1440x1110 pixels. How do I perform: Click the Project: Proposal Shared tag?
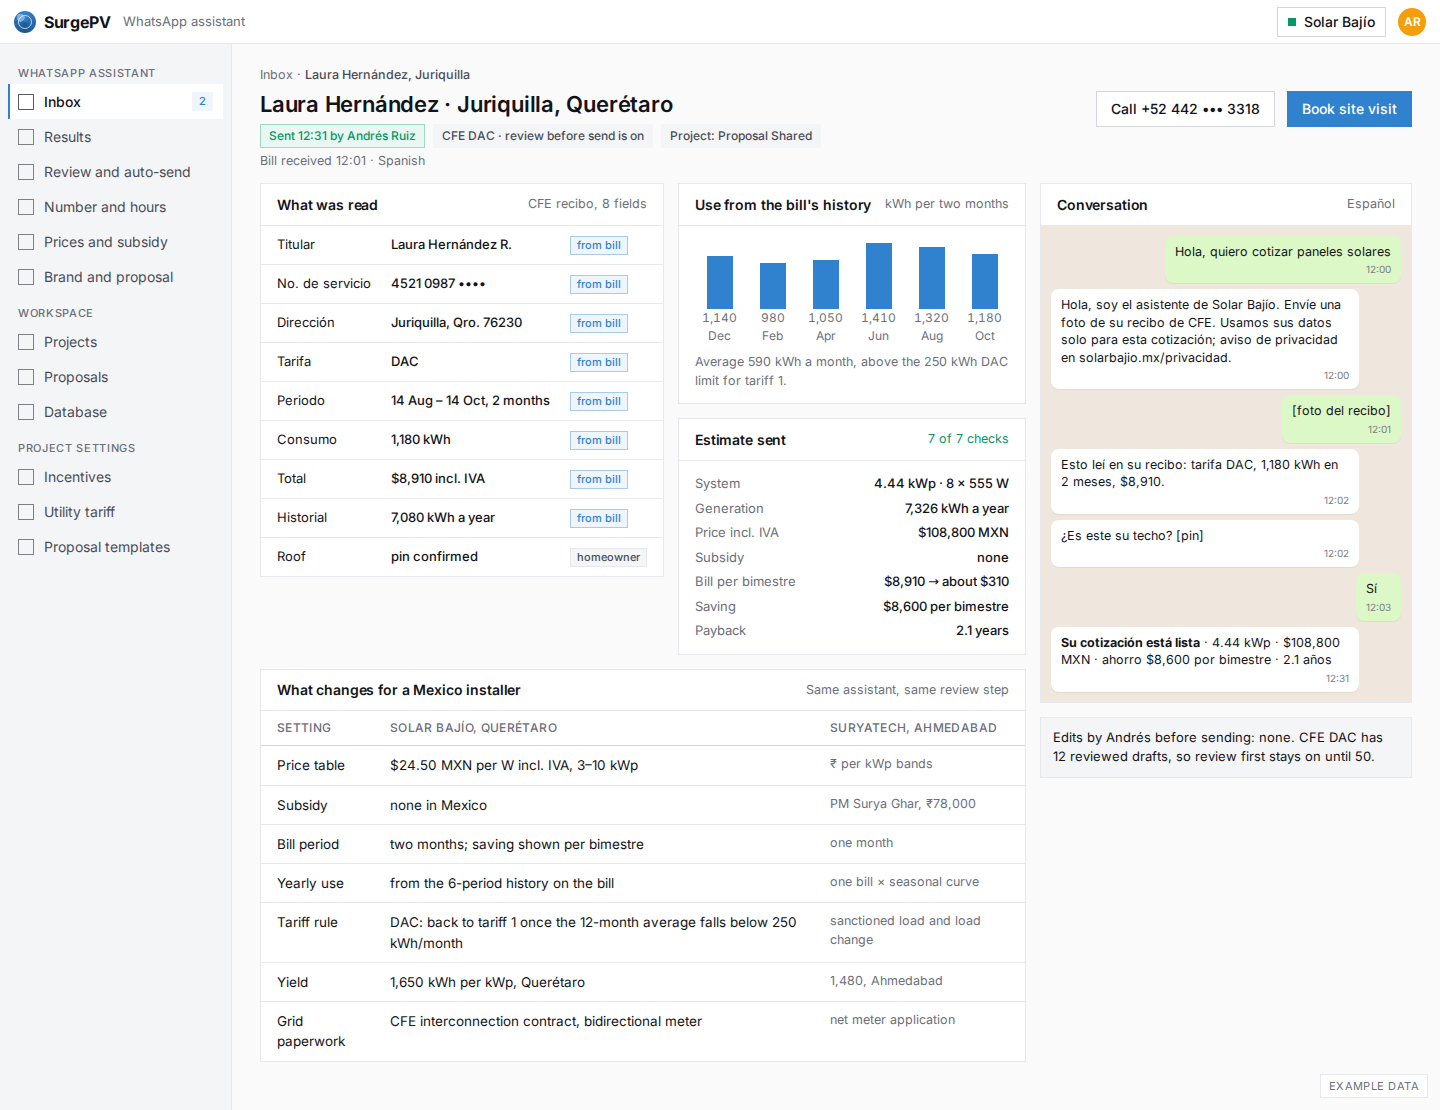(741, 136)
